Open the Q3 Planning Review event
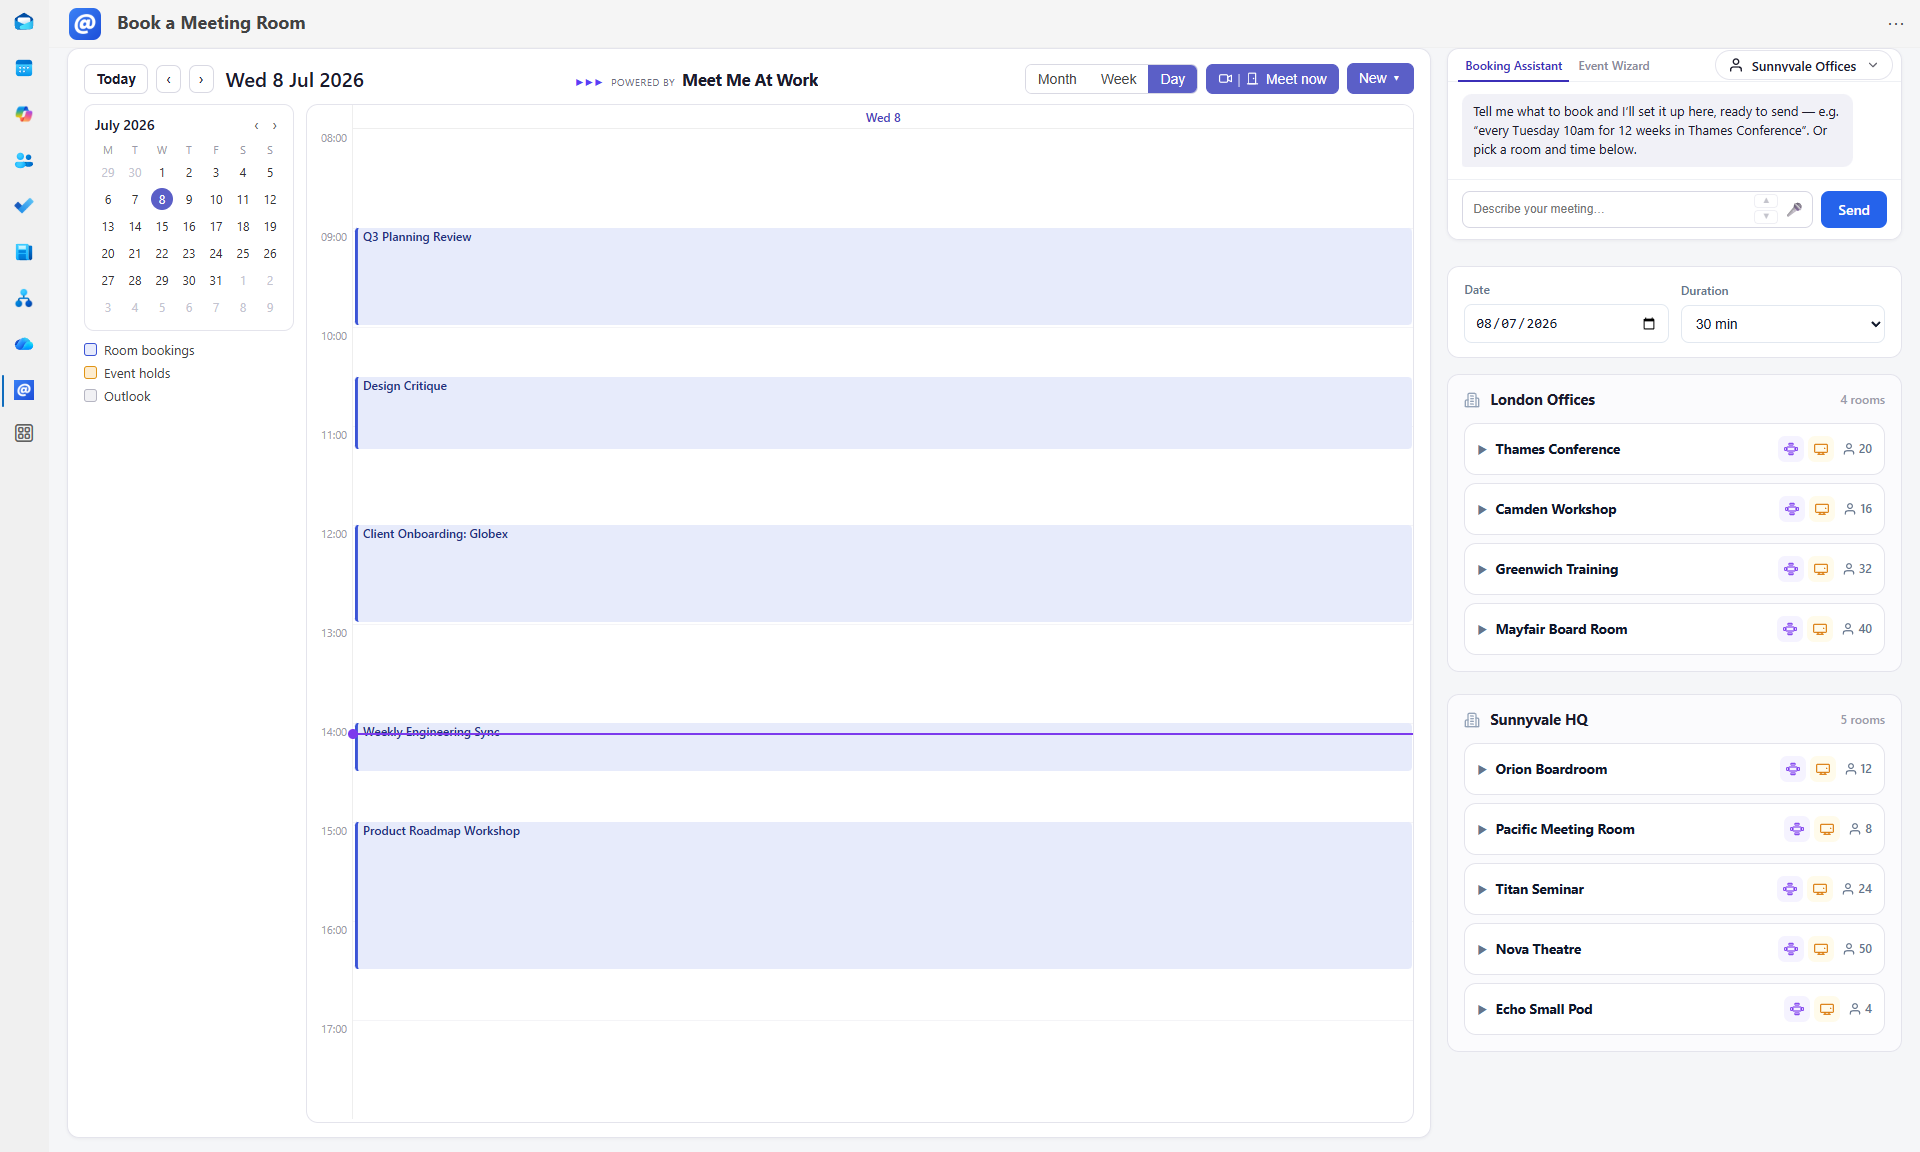 [x=884, y=276]
